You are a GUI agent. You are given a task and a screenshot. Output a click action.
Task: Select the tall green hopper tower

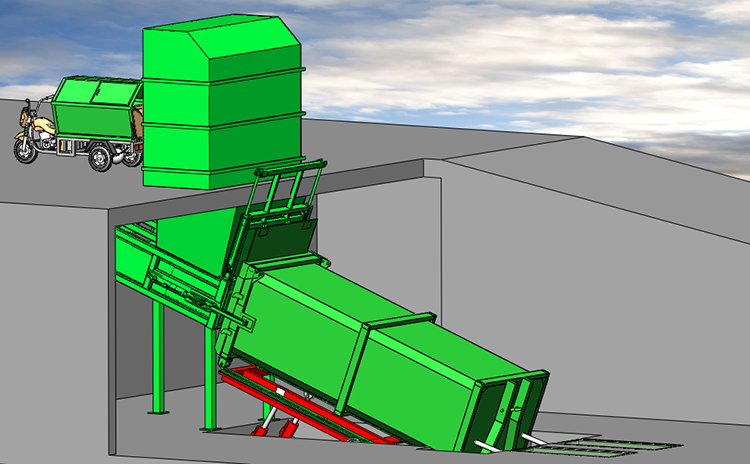click(223, 101)
